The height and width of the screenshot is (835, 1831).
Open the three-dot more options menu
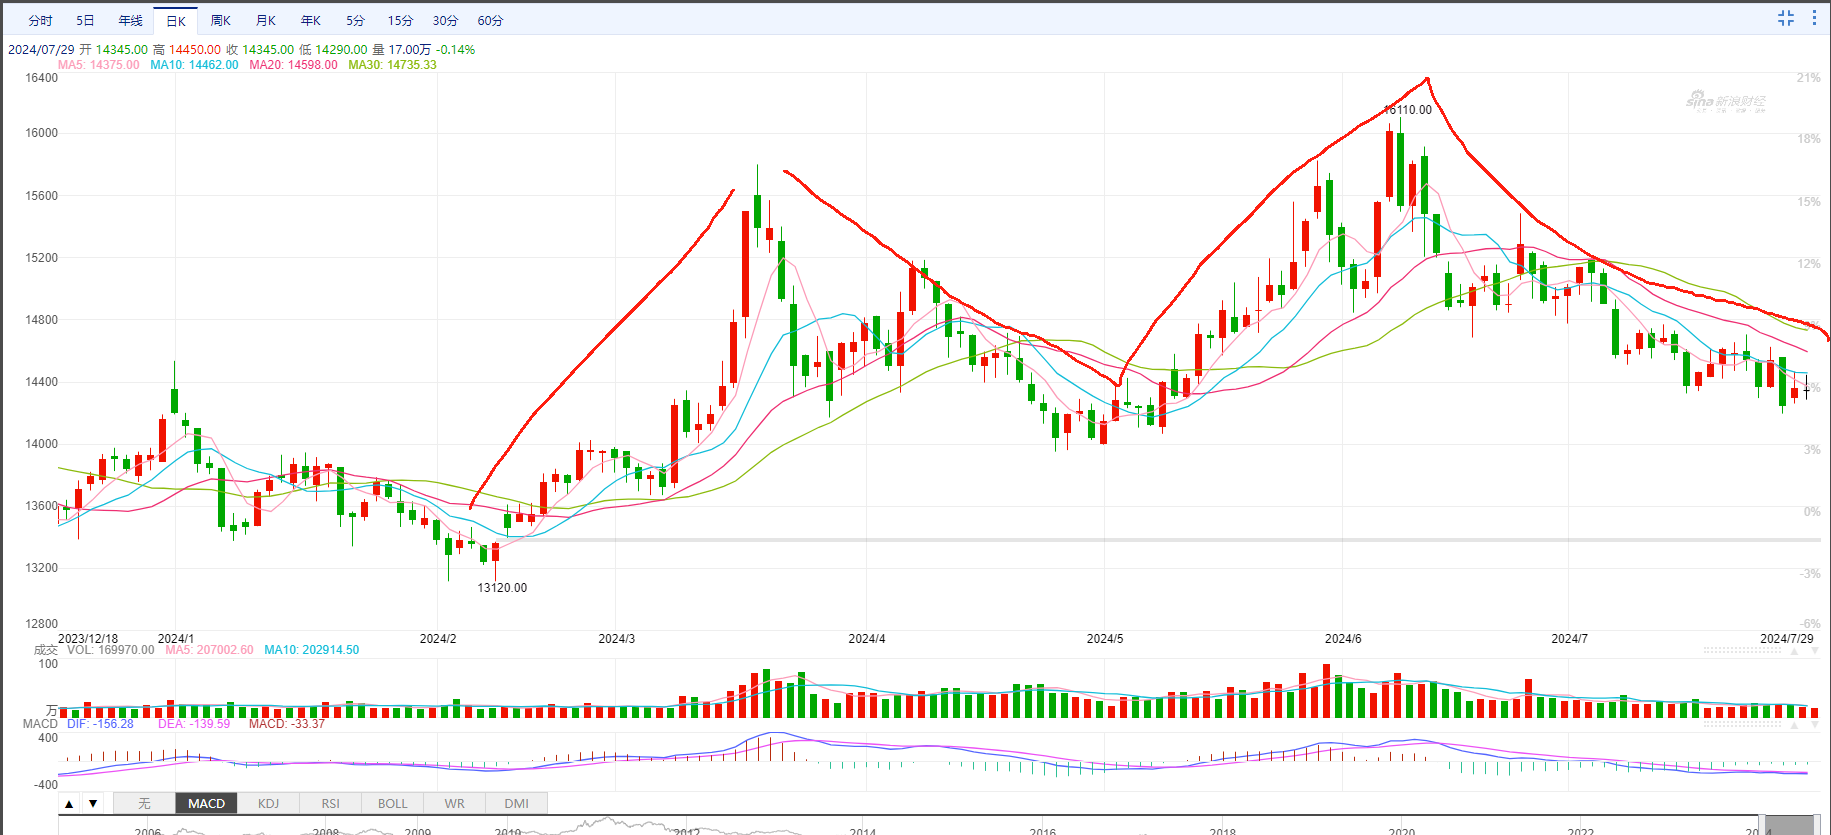[1814, 18]
